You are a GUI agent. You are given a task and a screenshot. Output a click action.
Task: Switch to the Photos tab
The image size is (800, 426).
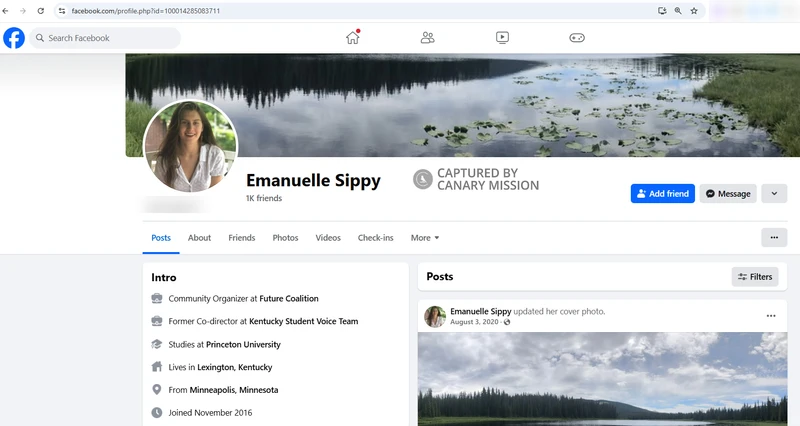(286, 238)
